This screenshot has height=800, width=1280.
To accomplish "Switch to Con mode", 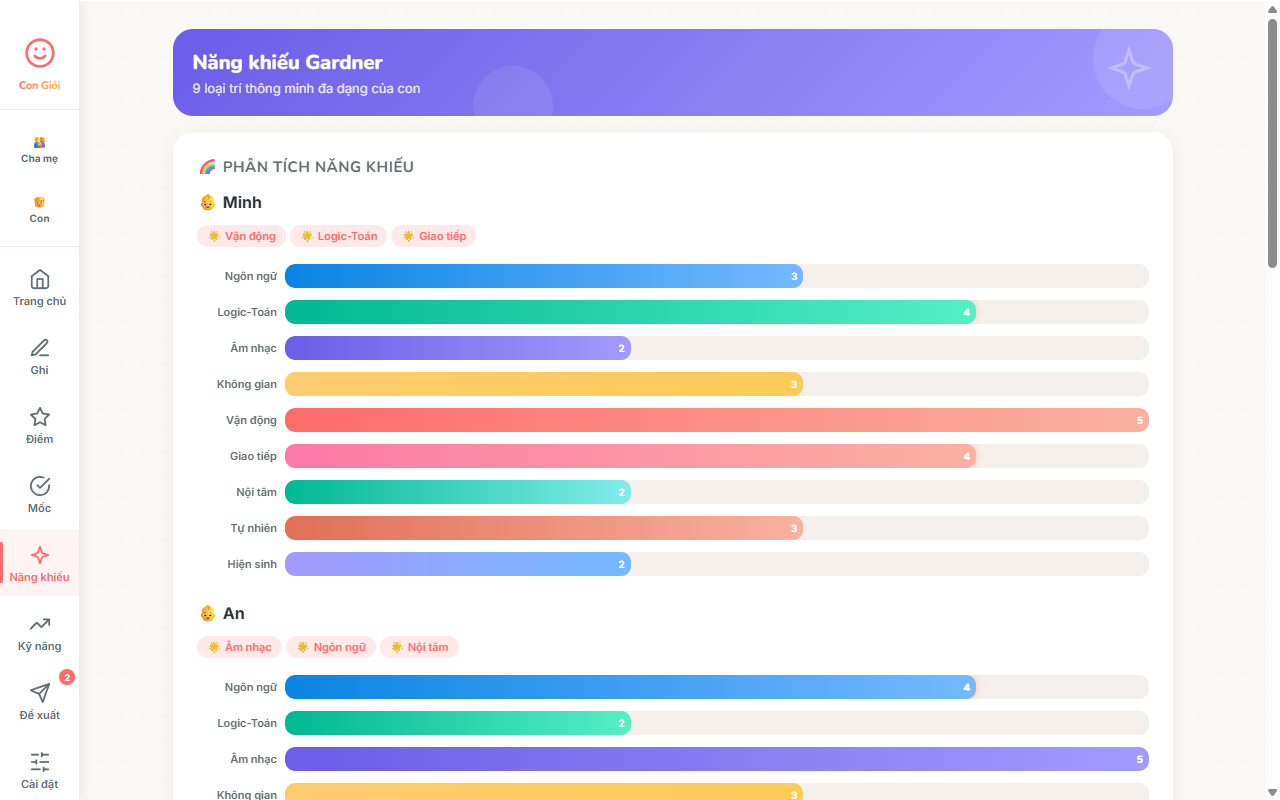I will point(39,209).
